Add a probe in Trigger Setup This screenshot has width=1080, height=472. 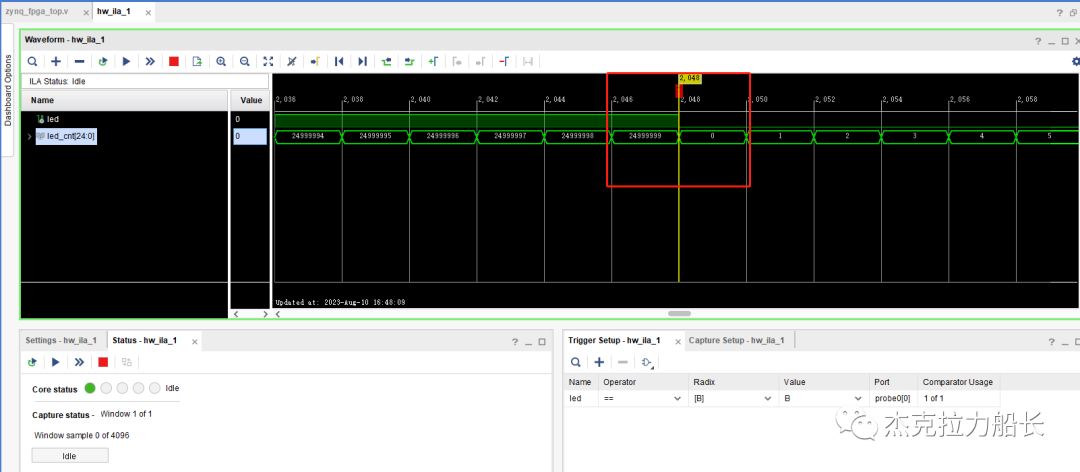click(599, 362)
